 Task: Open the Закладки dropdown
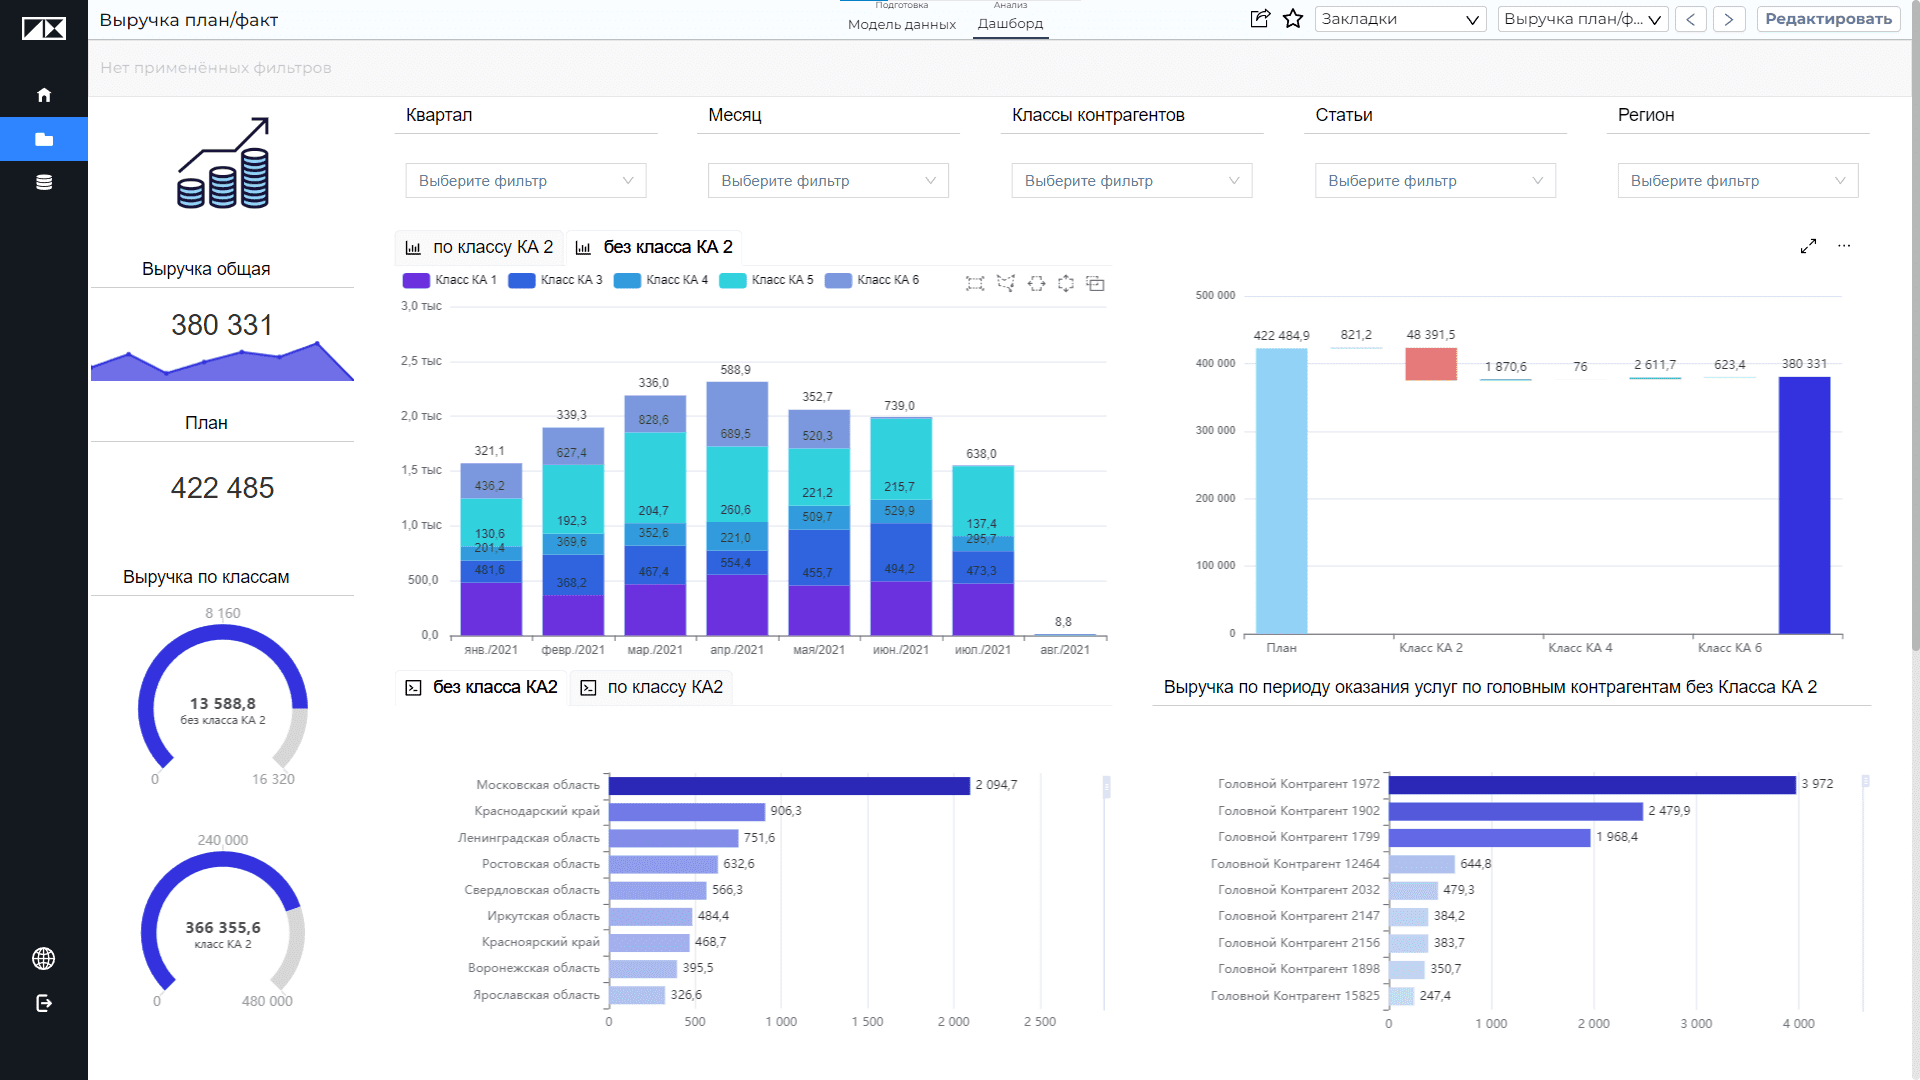click(x=1400, y=19)
